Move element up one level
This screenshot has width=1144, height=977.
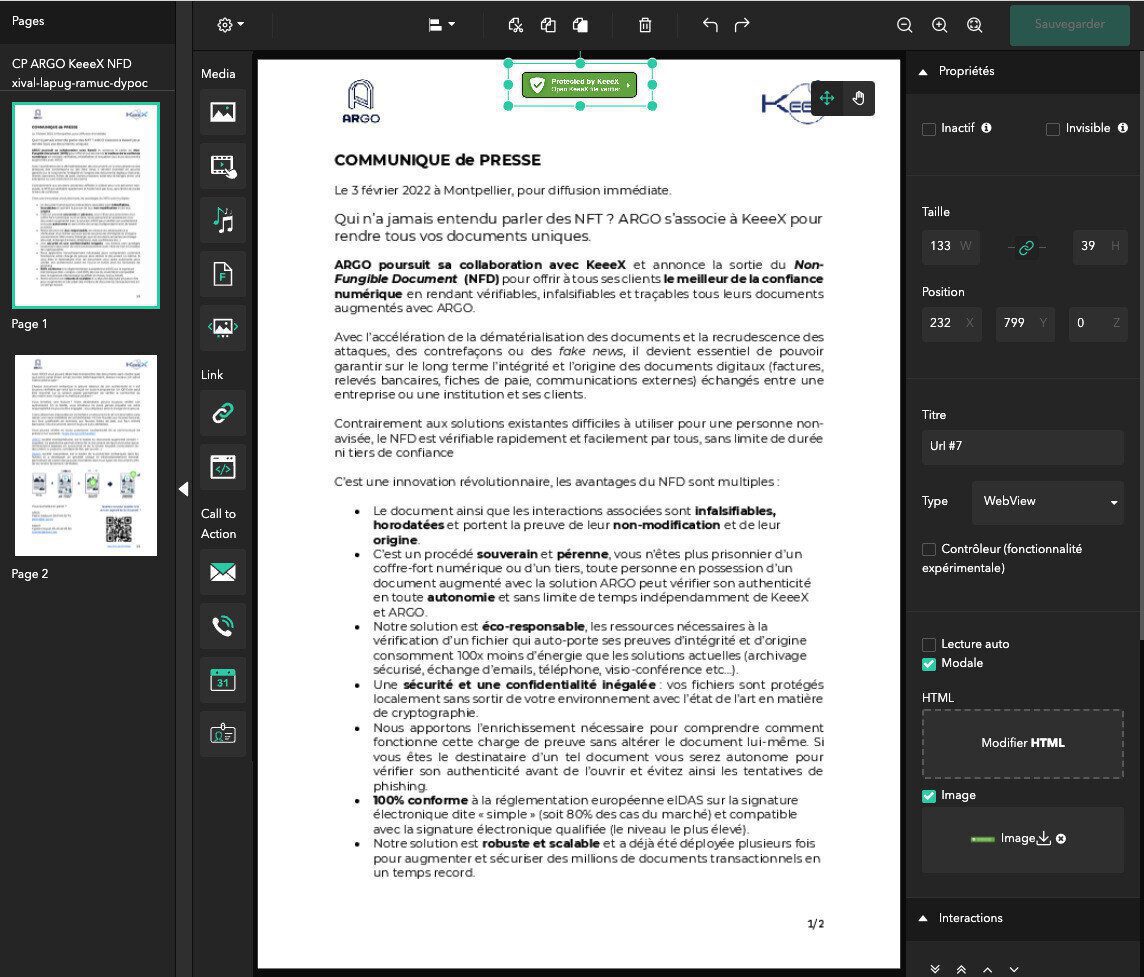(987, 969)
